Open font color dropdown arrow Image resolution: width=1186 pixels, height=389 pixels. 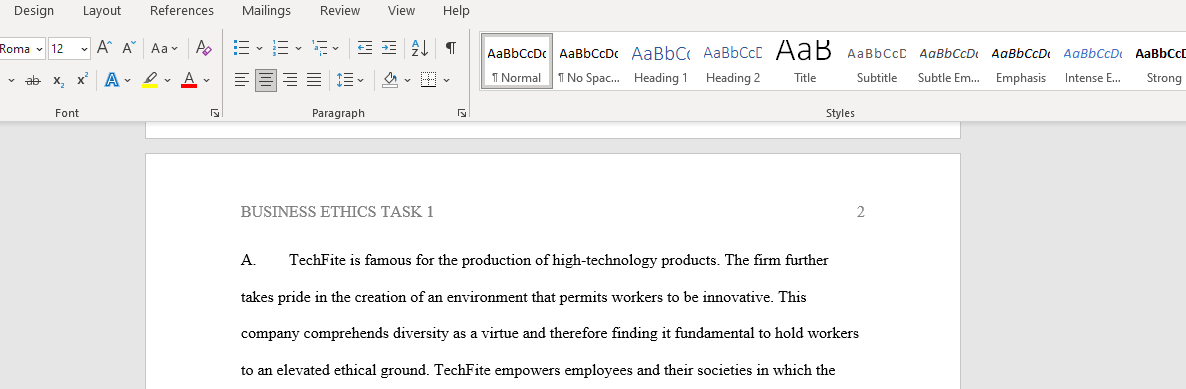[x=206, y=79]
